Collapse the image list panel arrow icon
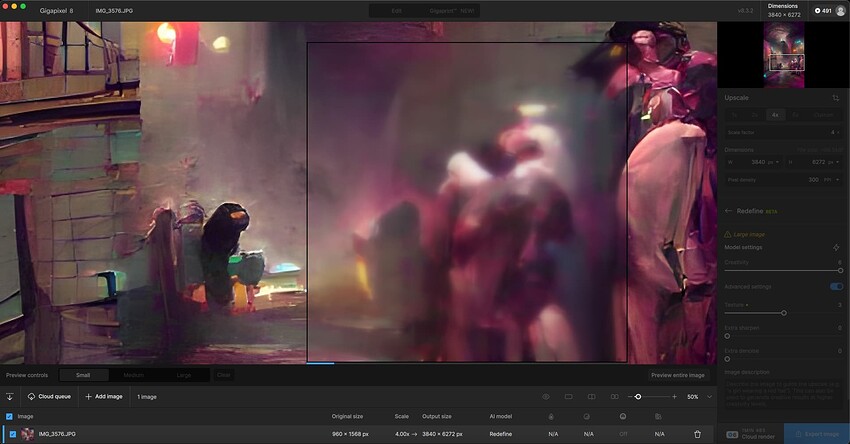850x444 pixels. click(10, 397)
